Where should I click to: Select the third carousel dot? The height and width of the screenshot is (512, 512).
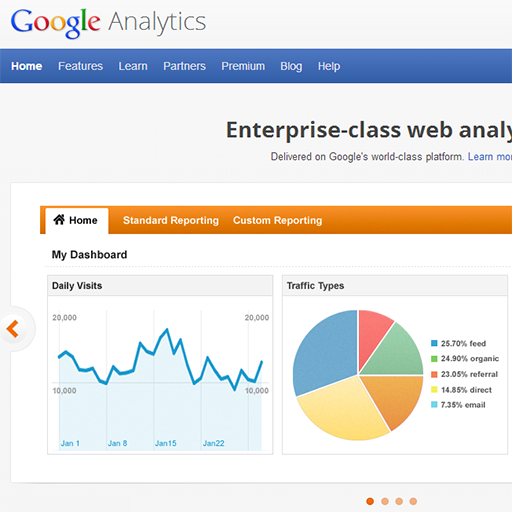point(399,501)
